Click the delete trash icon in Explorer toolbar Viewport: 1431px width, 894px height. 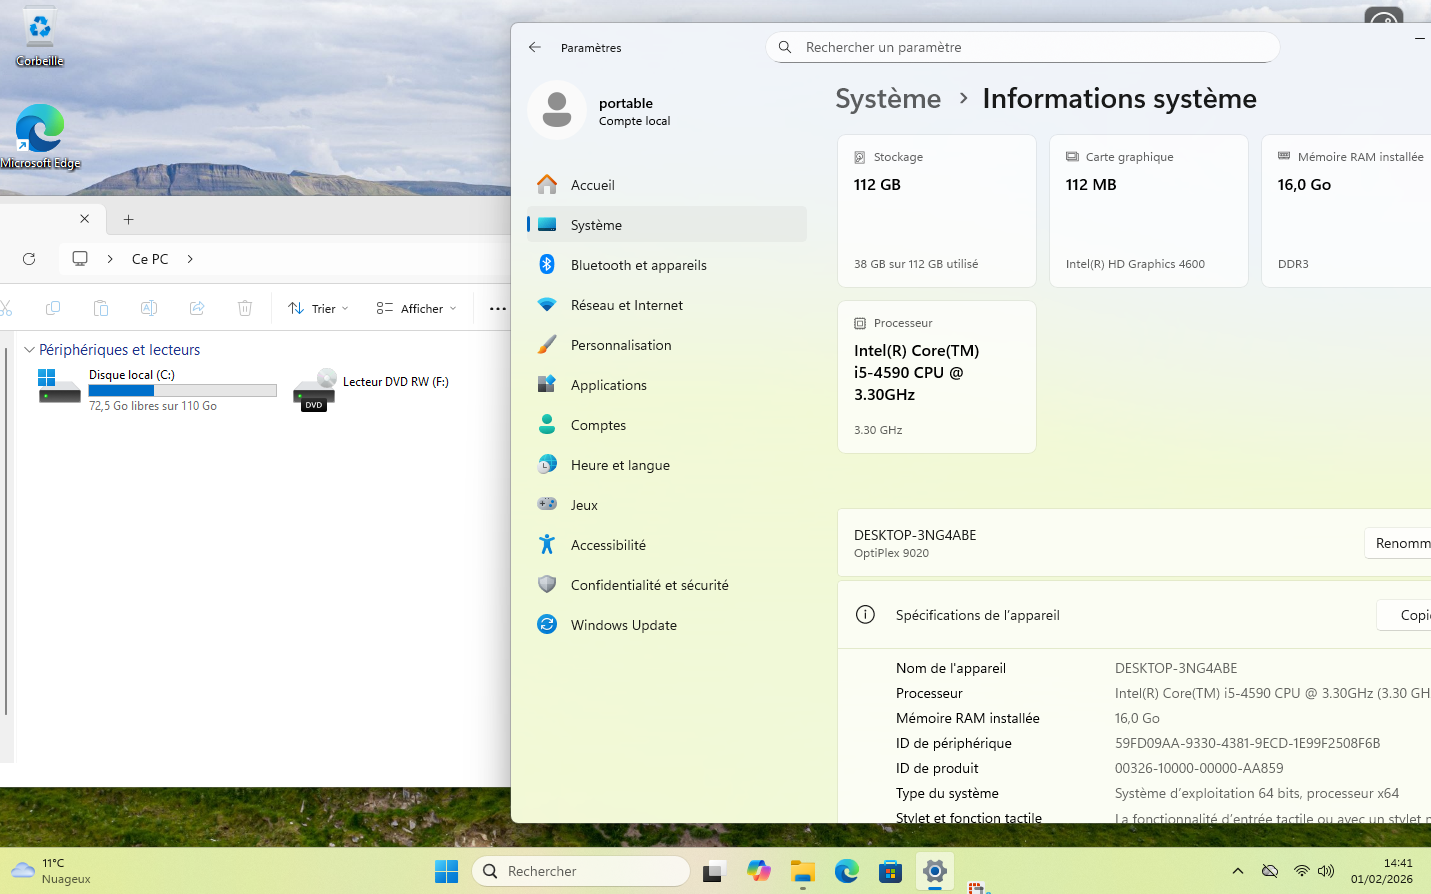pyautogui.click(x=245, y=308)
